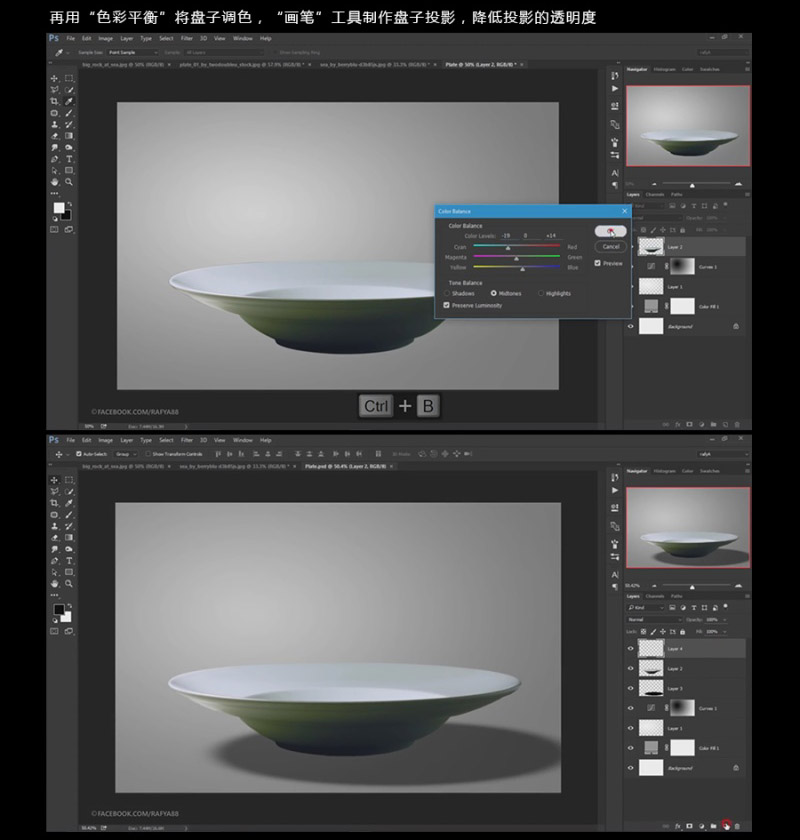Select the Dodge tool in upper Photoshop window
This screenshot has width=800, height=840.
[69, 147]
